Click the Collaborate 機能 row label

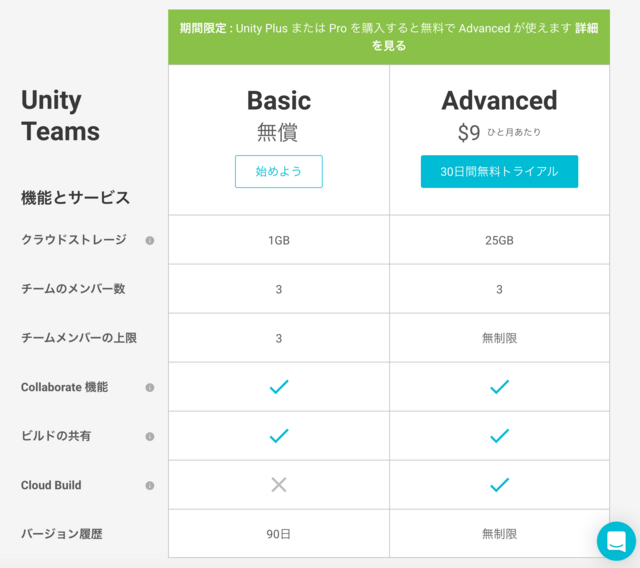click(64, 387)
